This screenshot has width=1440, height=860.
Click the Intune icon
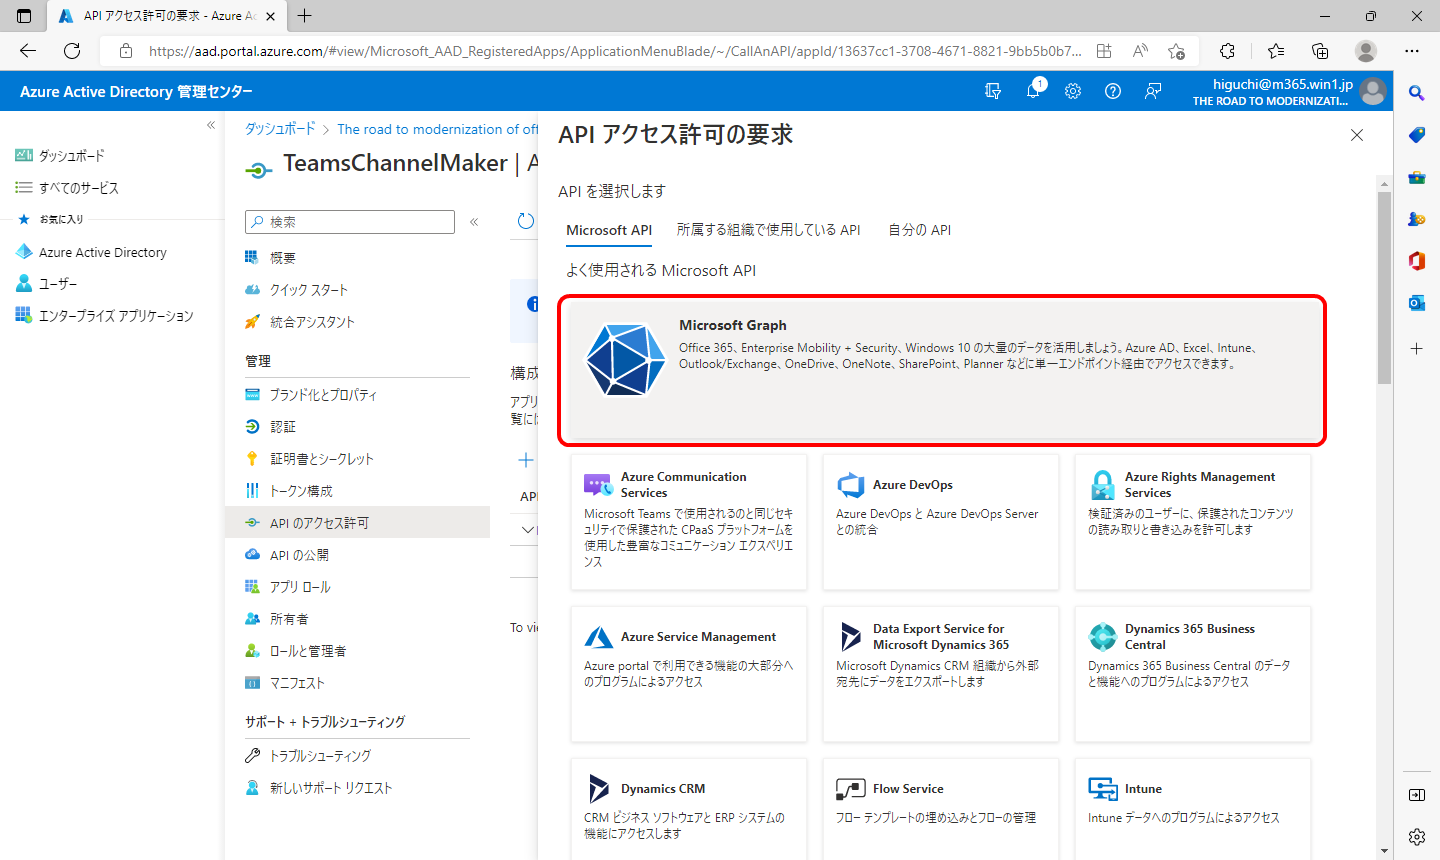point(1103,789)
